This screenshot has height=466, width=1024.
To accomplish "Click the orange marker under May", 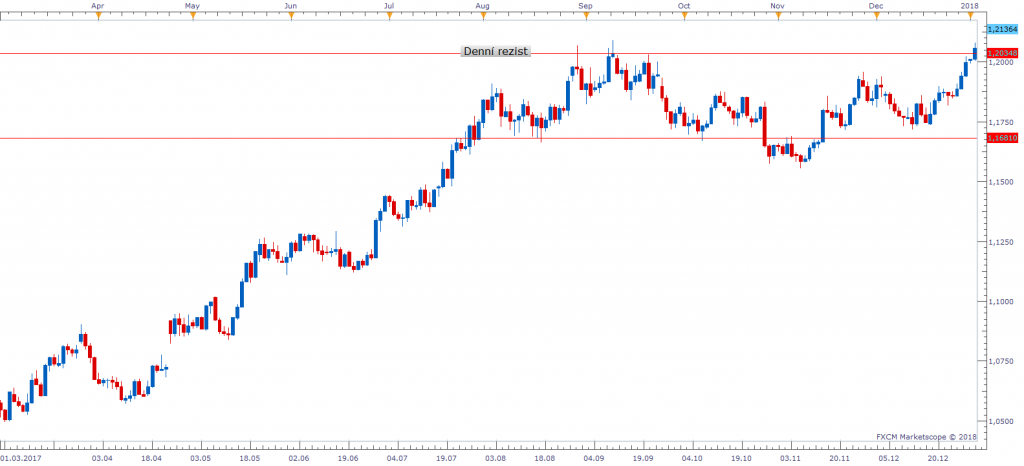I will [x=193, y=15].
